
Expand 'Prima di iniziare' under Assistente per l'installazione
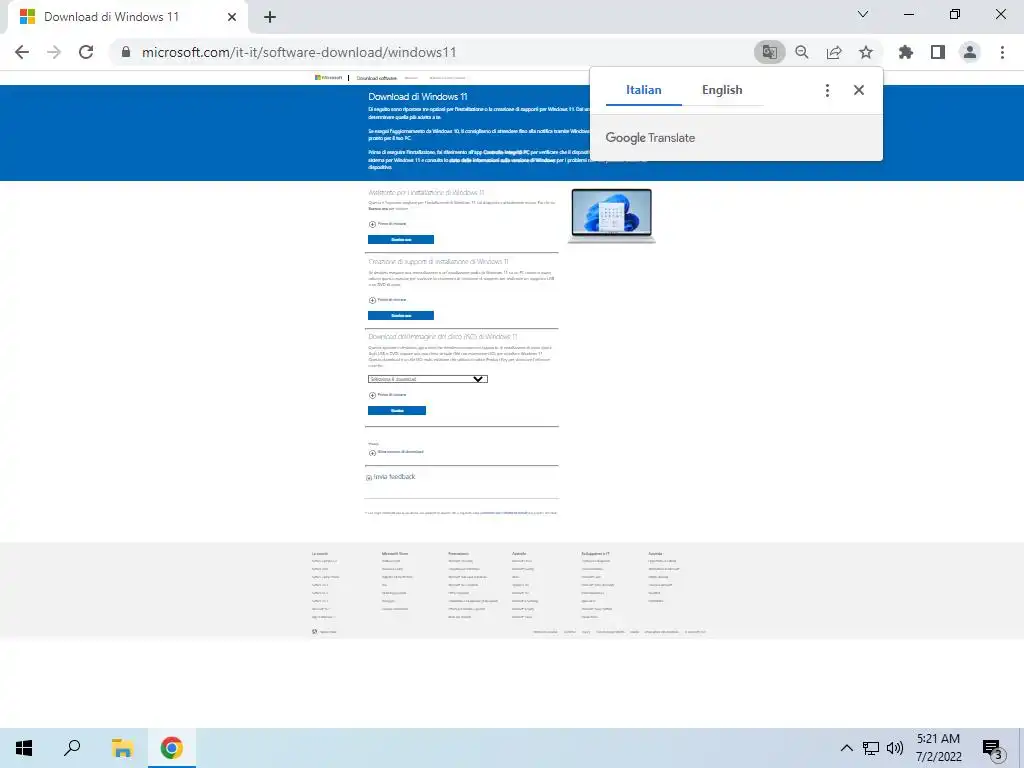387,224
